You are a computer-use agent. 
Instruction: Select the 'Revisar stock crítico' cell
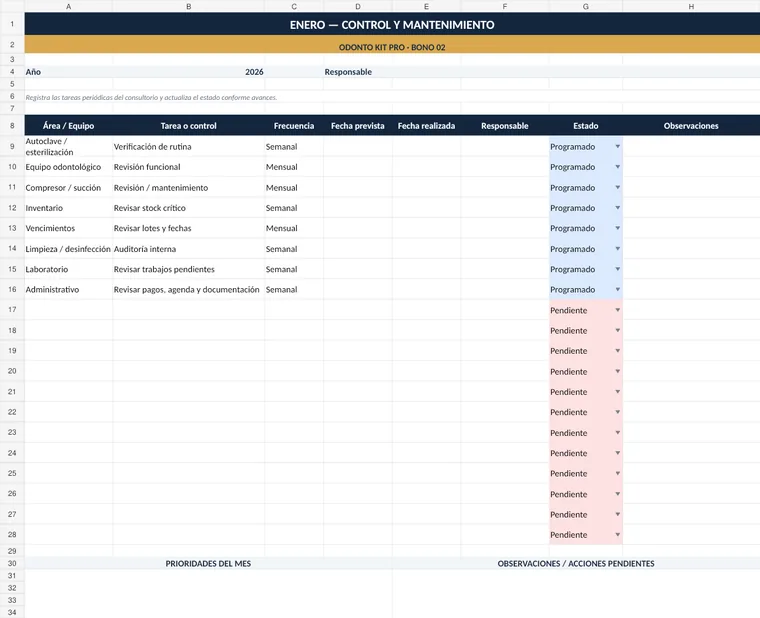point(189,208)
